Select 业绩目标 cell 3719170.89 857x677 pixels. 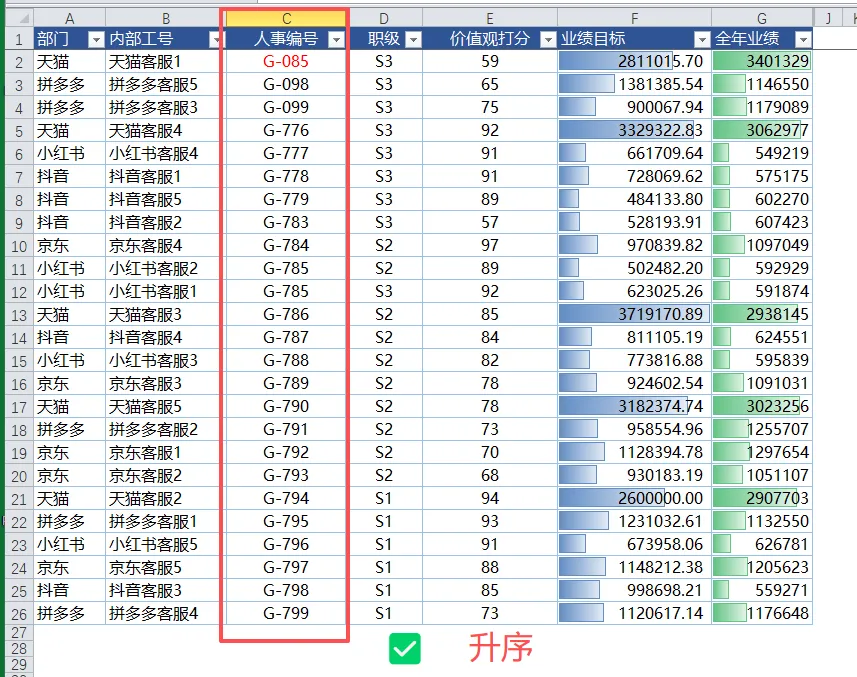635,314
